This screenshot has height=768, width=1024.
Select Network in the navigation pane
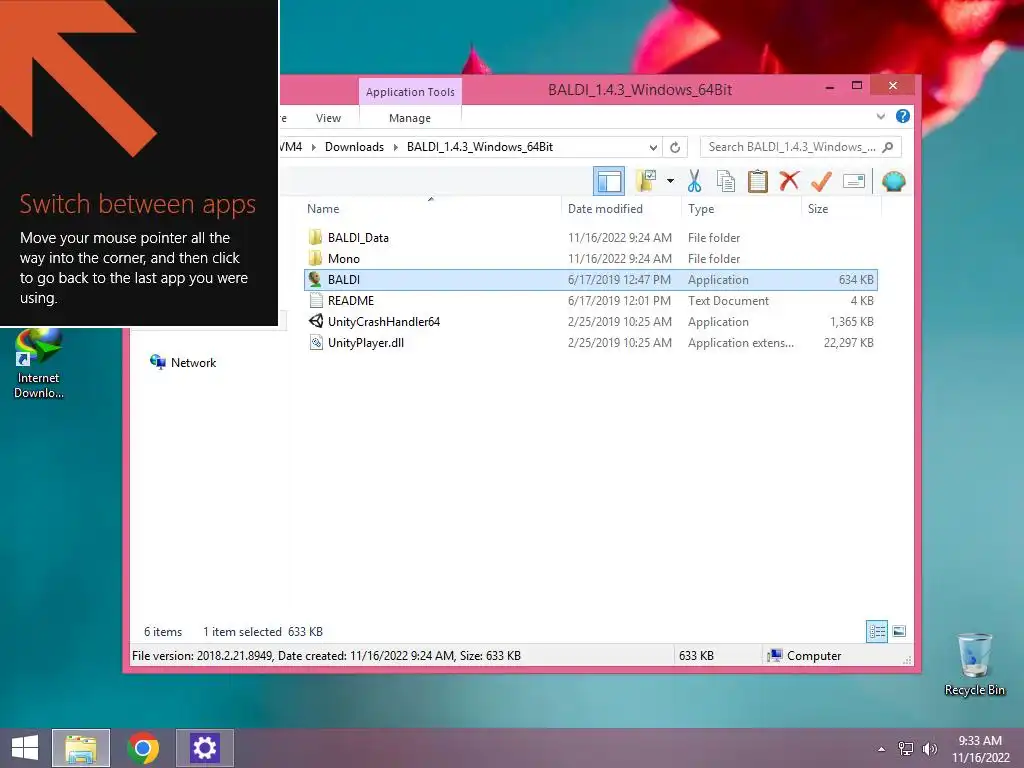(x=183, y=362)
